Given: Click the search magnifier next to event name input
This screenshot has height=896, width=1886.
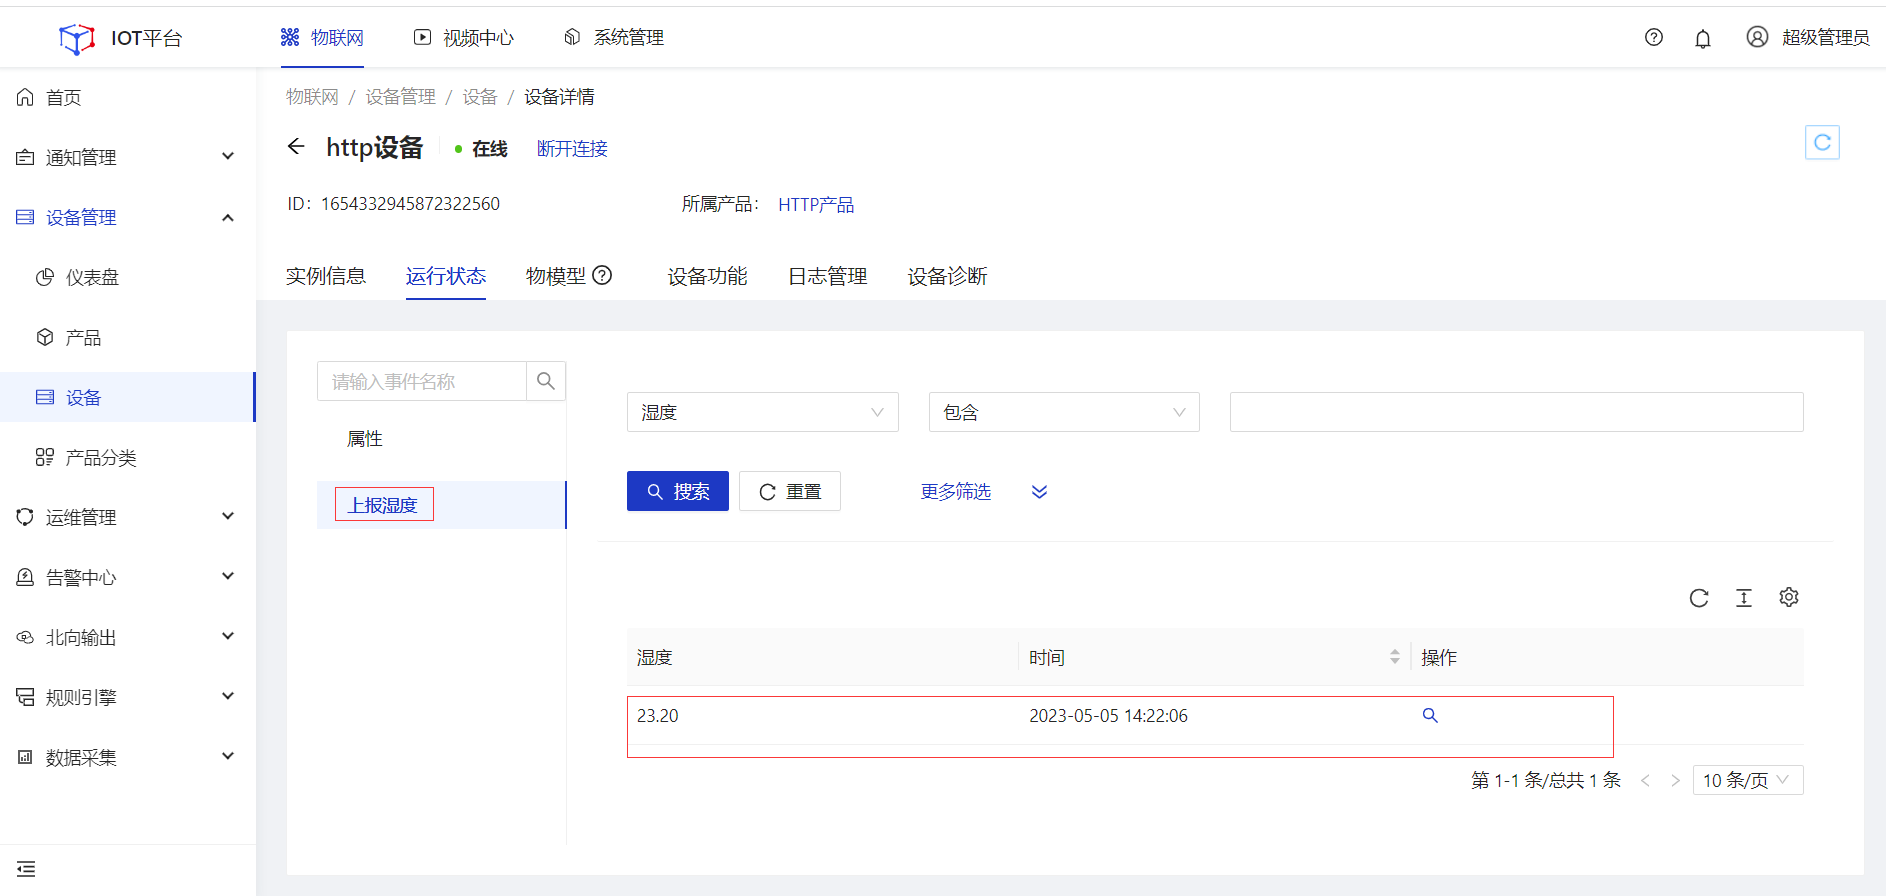Looking at the screenshot, I should click(x=546, y=381).
